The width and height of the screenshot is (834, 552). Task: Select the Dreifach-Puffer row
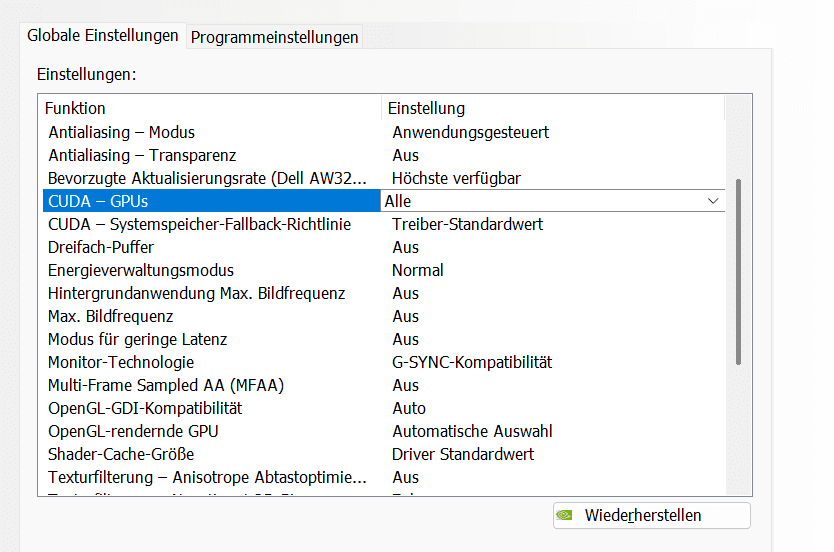point(383,247)
